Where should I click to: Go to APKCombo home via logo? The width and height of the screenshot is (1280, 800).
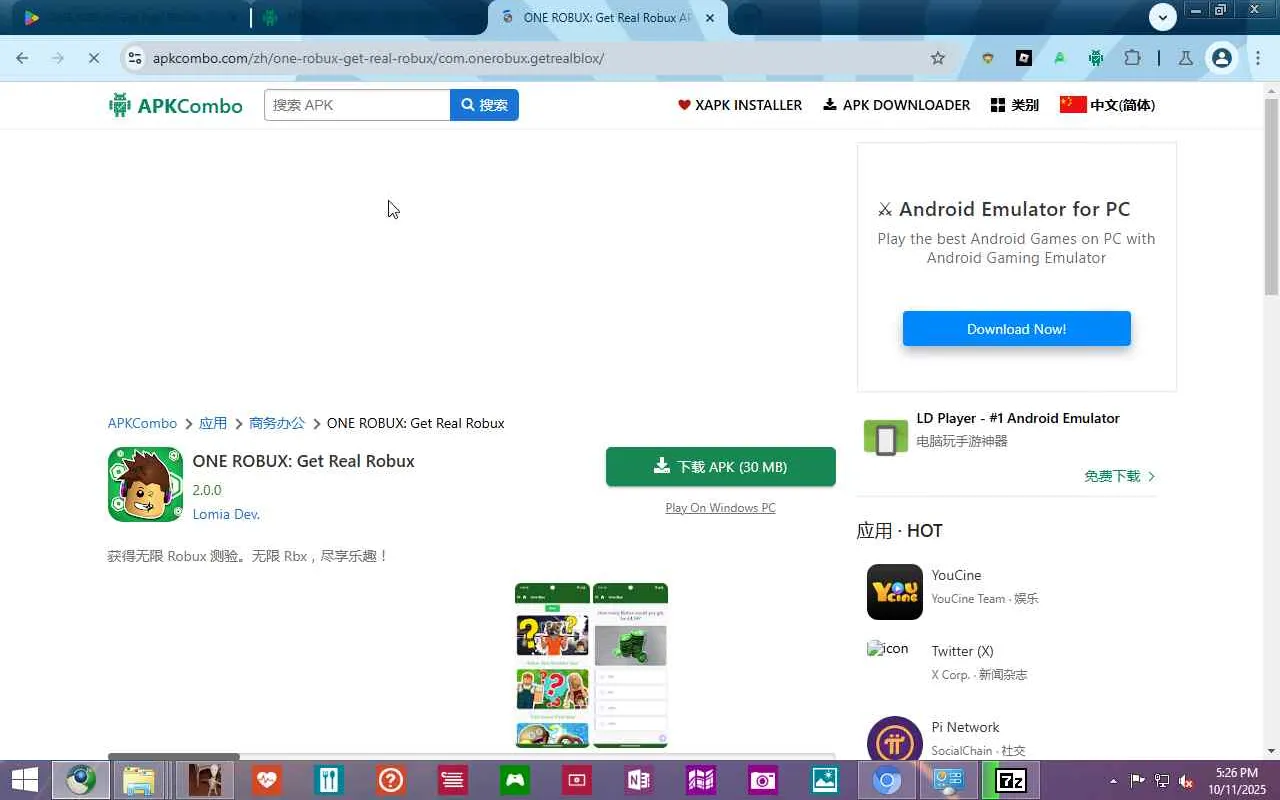pos(175,105)
